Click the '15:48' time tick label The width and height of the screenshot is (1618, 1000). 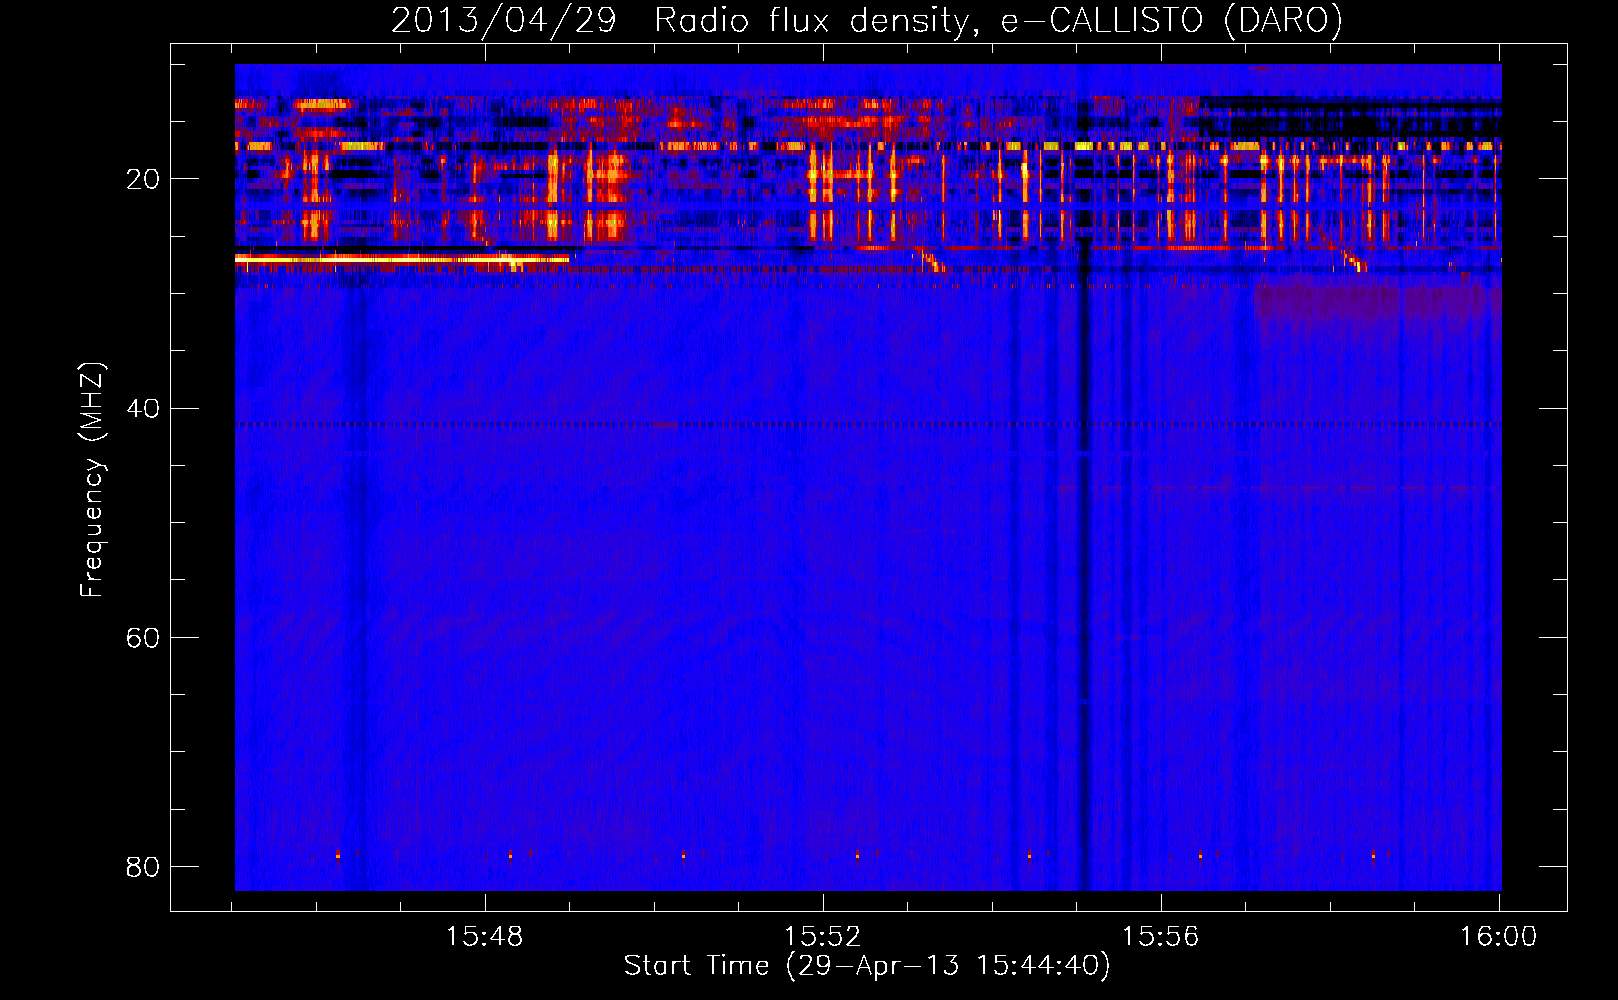click(484, 937)
